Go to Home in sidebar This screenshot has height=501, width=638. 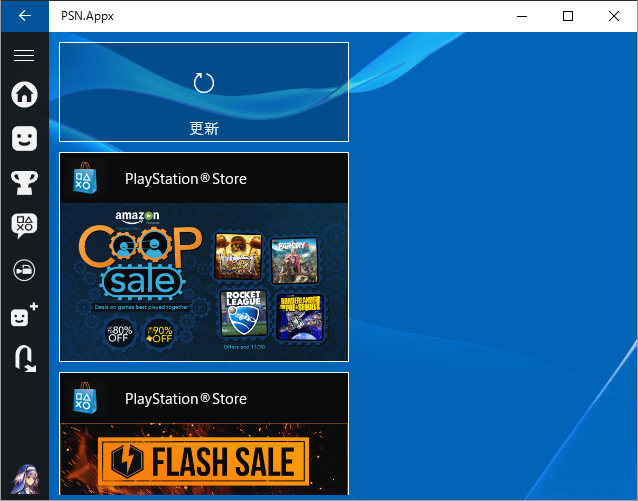24,94
